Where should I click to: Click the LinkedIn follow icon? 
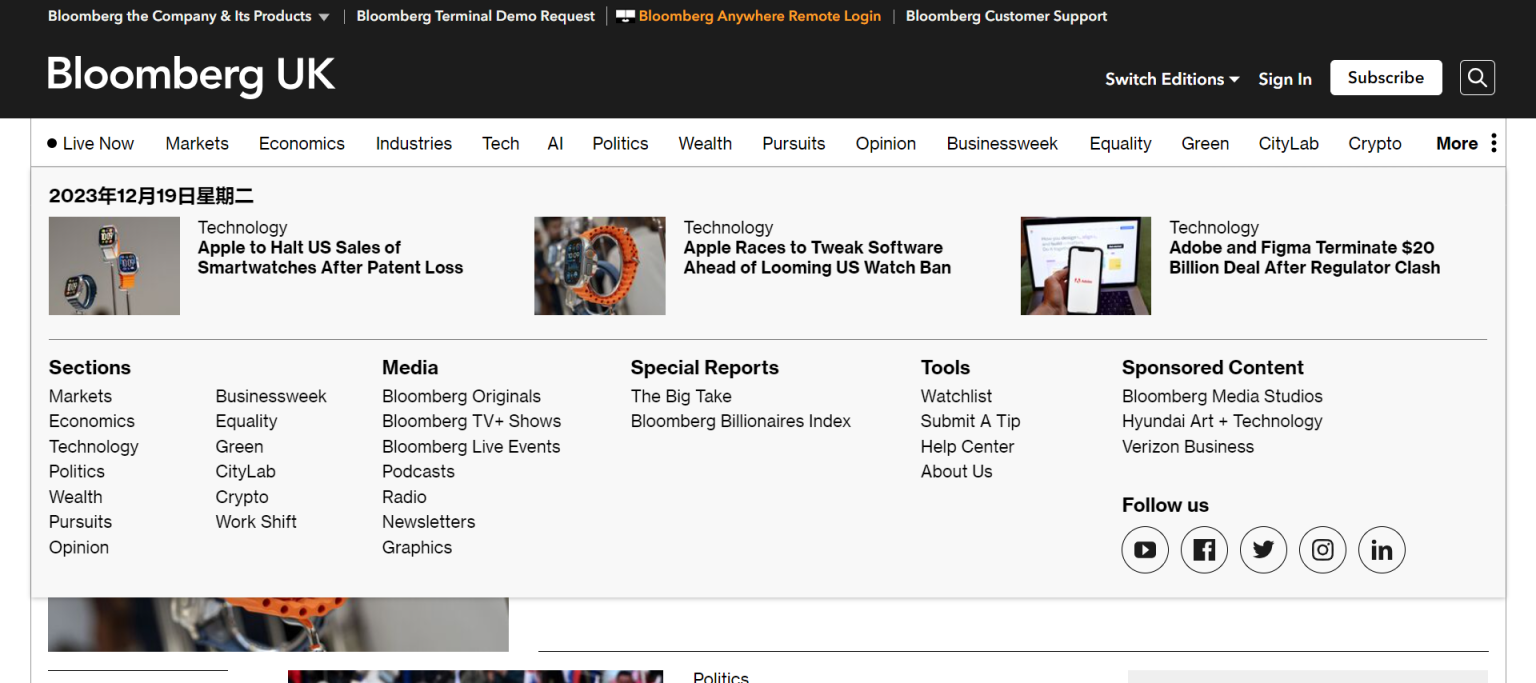tap(1381, 550)
